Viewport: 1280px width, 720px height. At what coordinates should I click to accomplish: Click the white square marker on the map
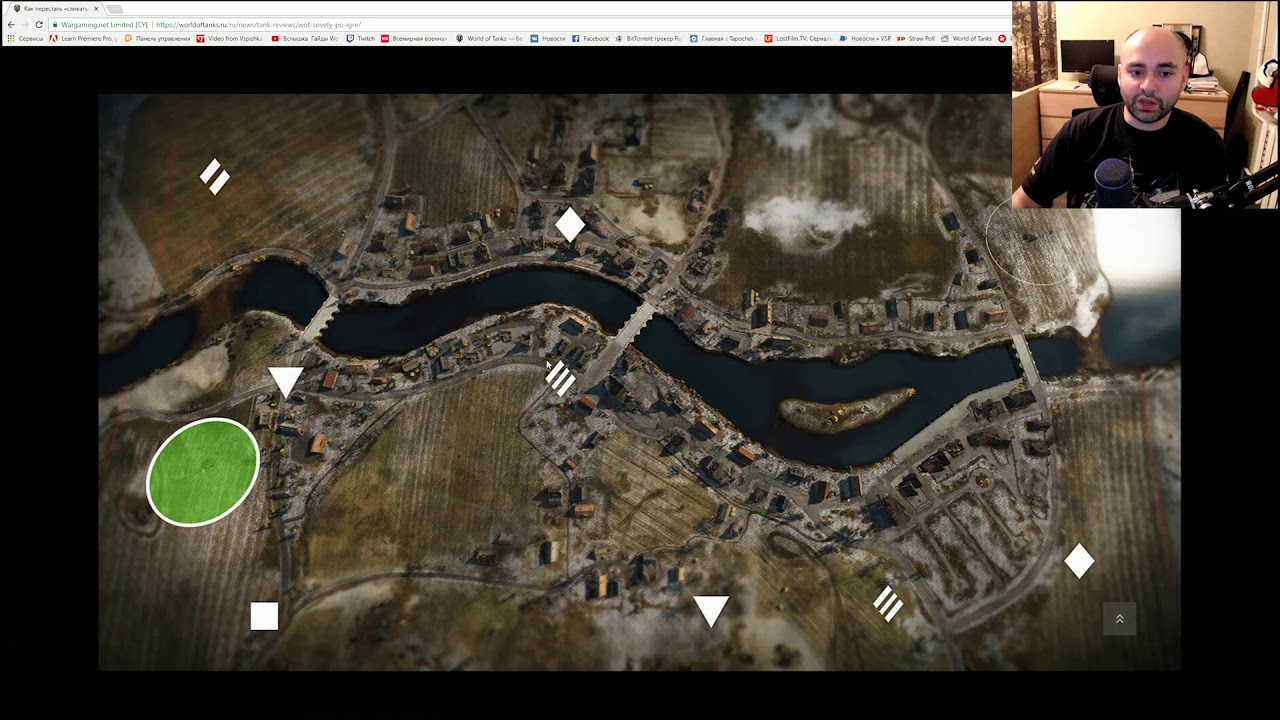(264, 616)
